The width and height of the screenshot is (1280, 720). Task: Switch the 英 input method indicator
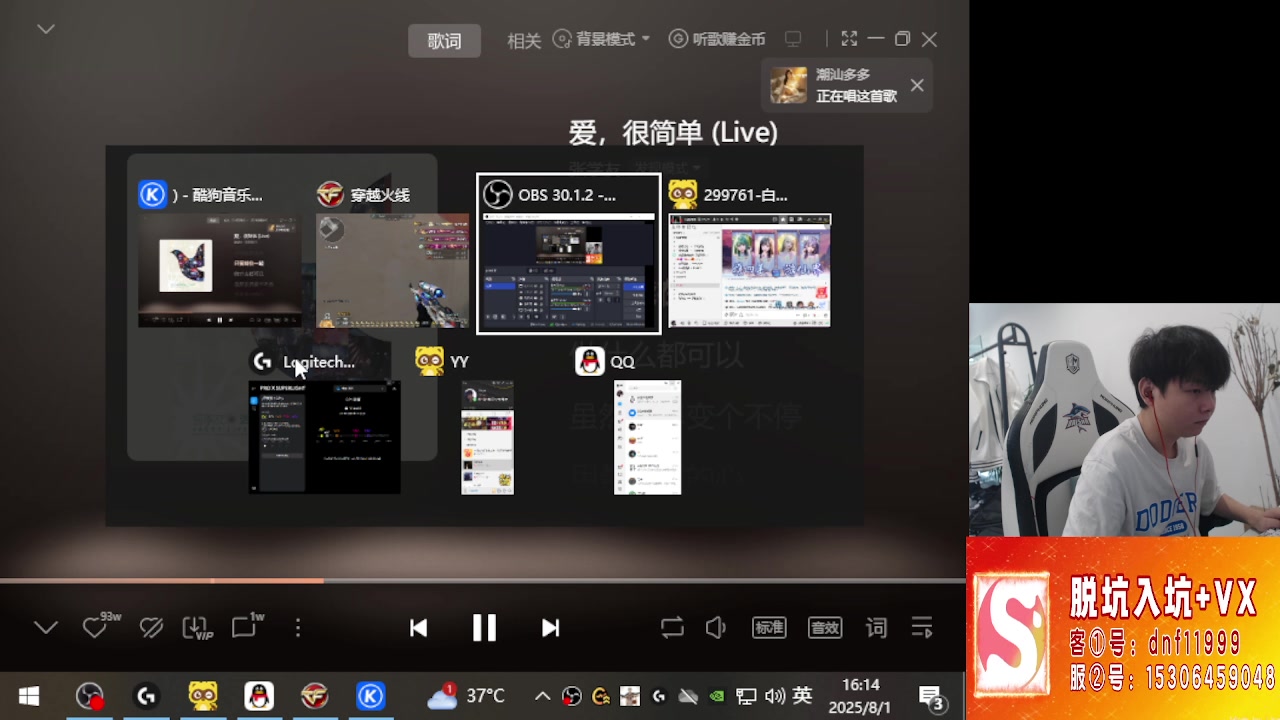click(x=802, y=696)
